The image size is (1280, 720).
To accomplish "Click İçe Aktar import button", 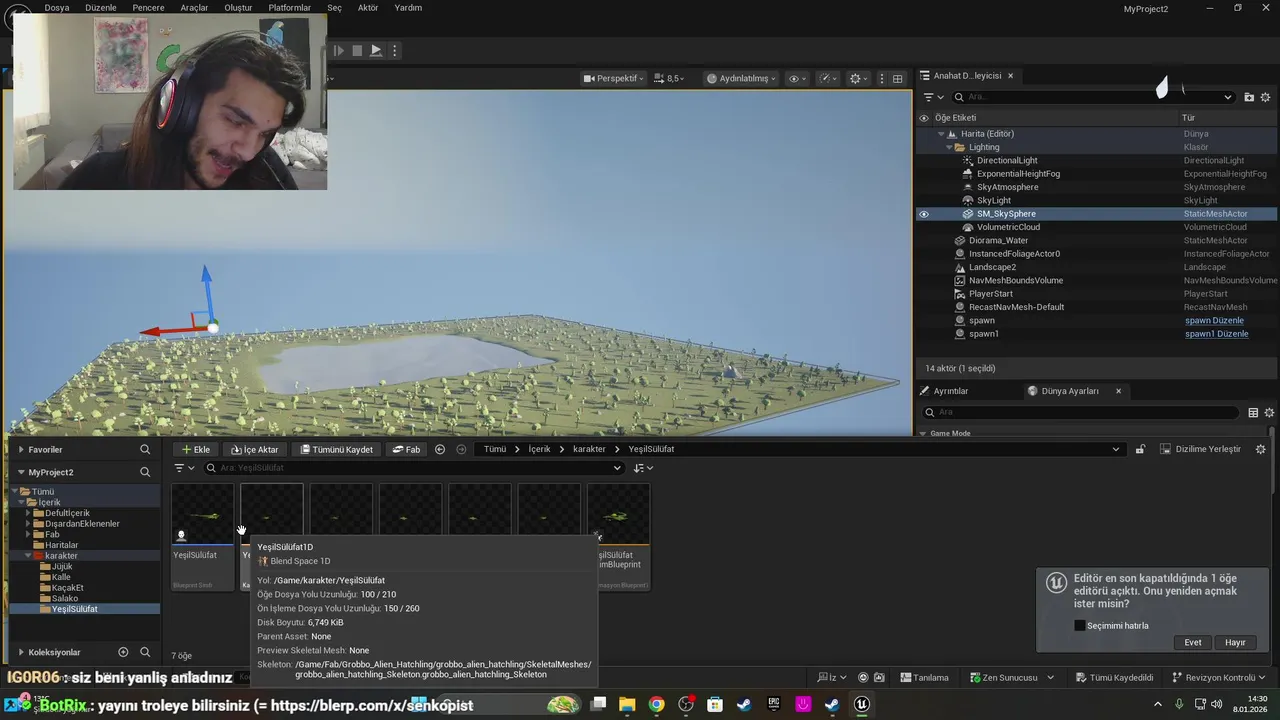I will (254, 449).
